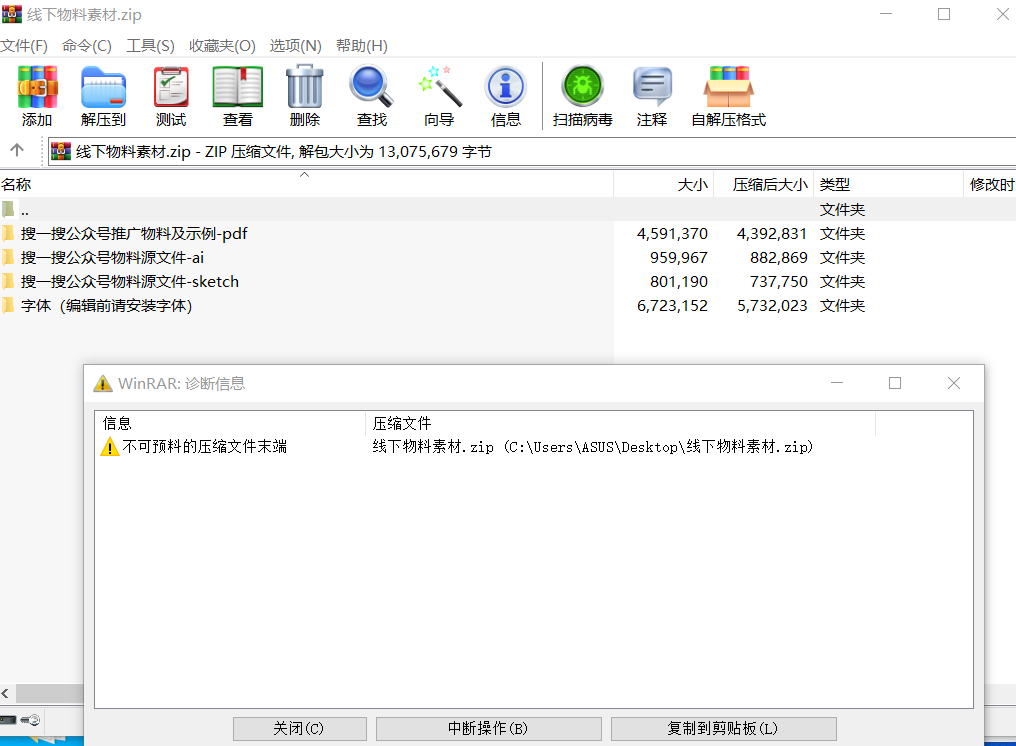Click the 自解压格式 (SFX) toolbar icon
The image size is (1016, 746).
729,86
